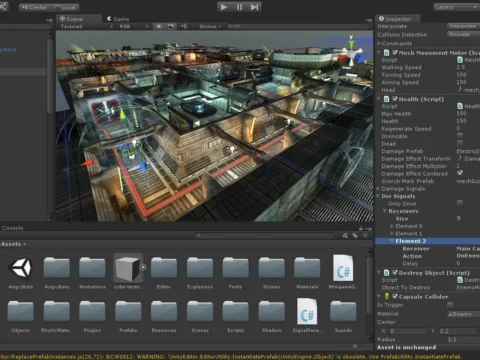Viewport: 480px width, 360px height.
Task: Toggle the Local handle rotation button
Action: pos(65,7)
